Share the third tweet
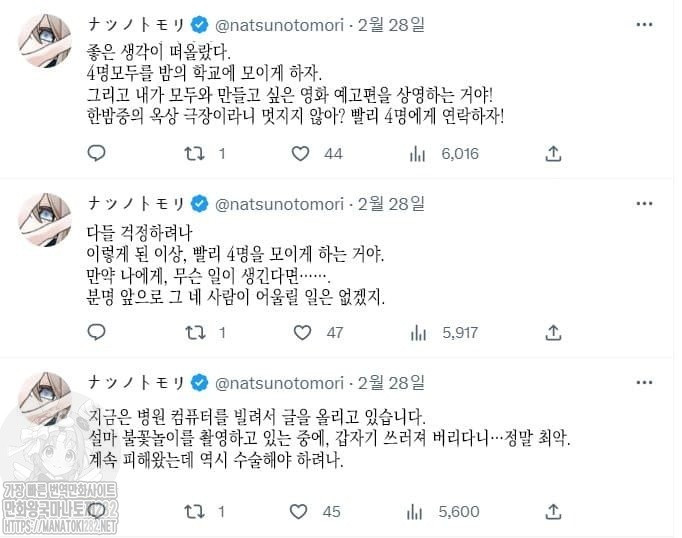Viewport: 682px width, 538px height. [552, 510]
